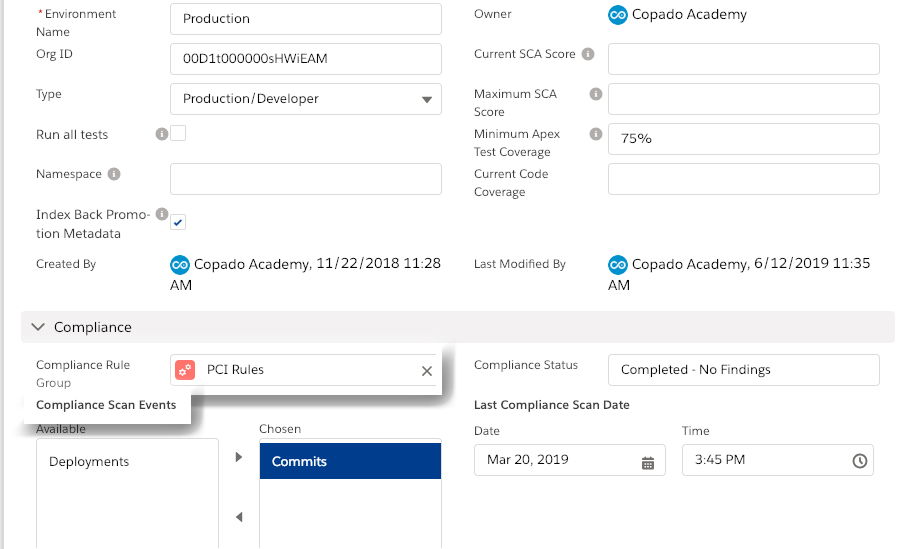Click the Last Compliance Scan Date label
This screenshot has width=909, height=549.
tap(552, 405)
